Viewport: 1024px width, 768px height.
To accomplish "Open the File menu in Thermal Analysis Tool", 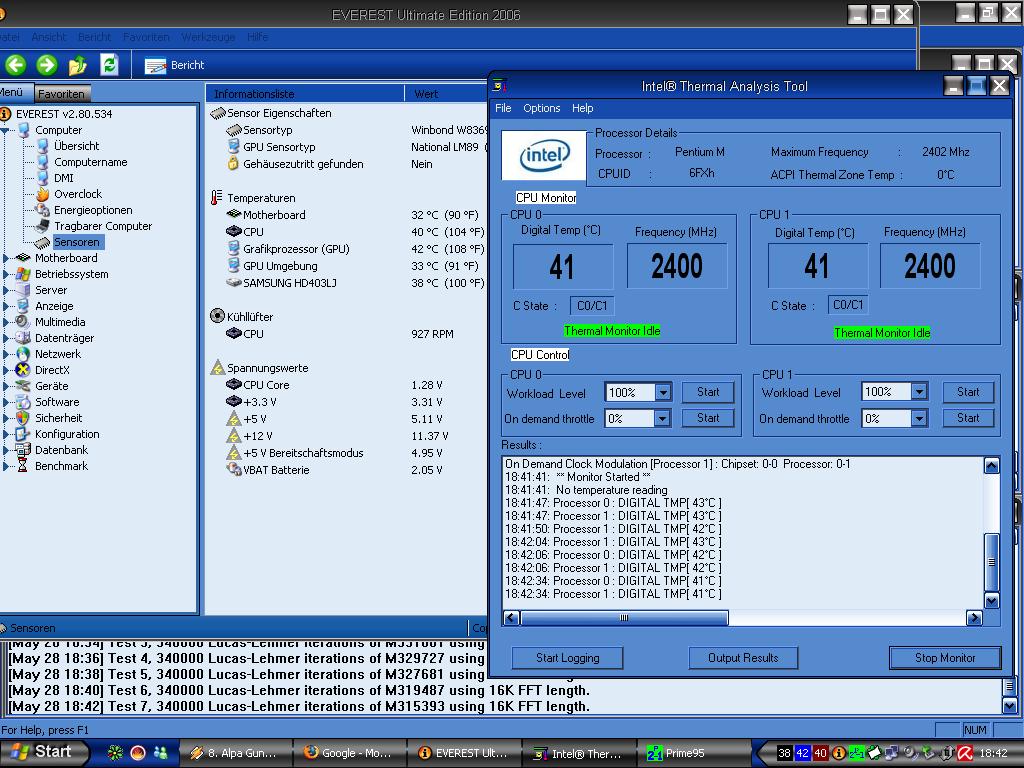I will [x=503, y=108].
